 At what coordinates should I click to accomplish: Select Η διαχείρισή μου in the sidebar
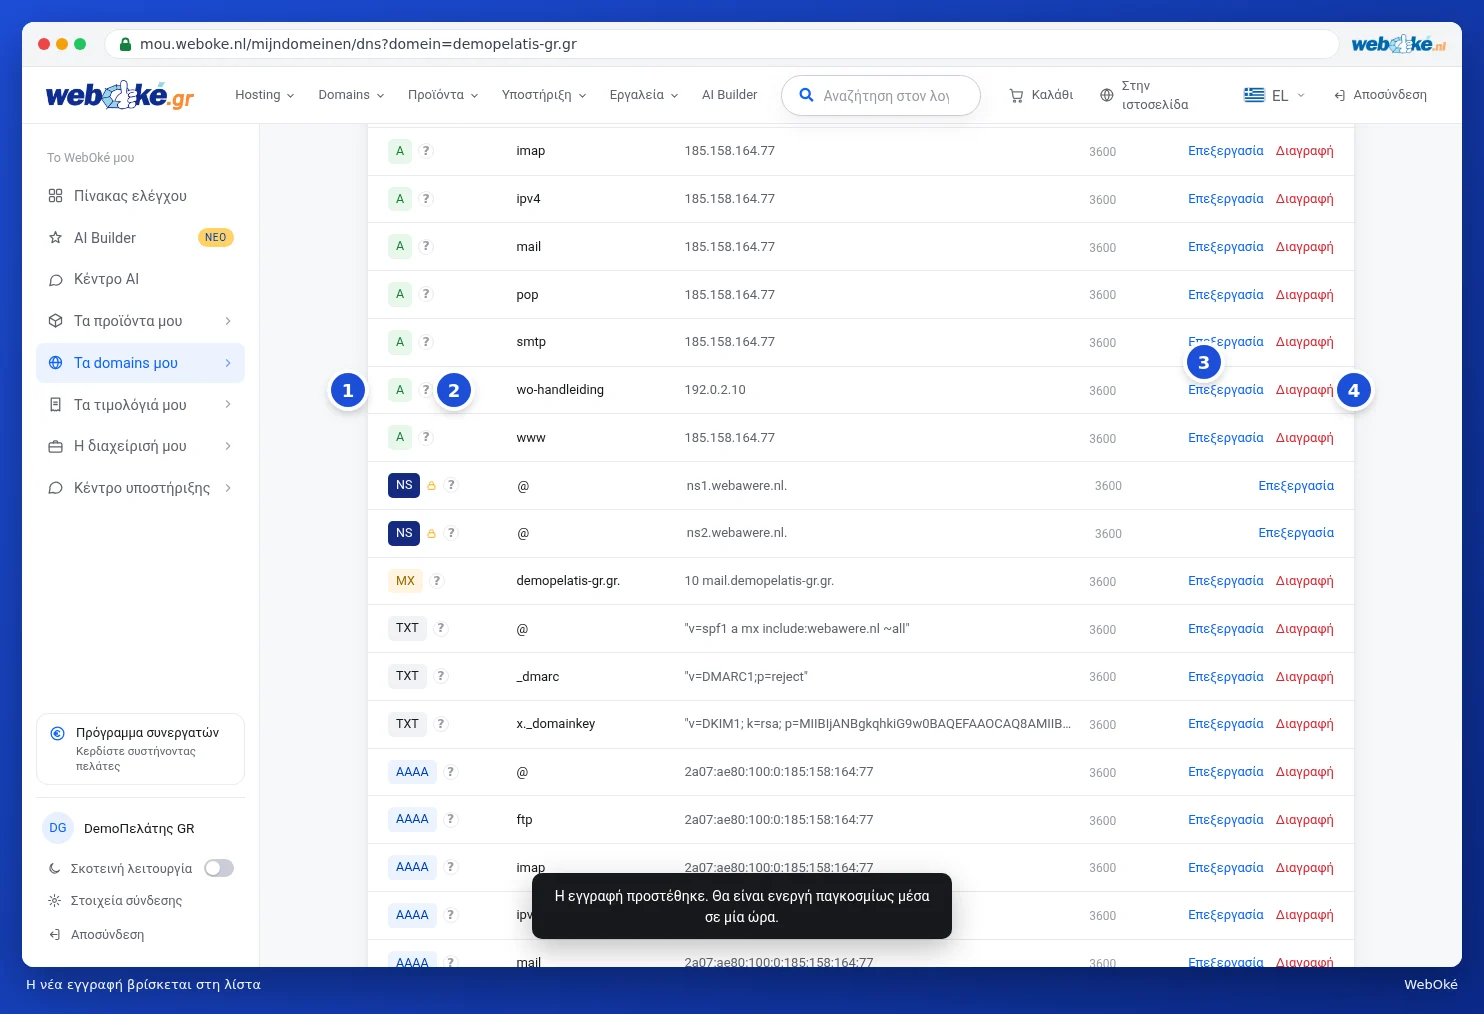tap(140, 446)
